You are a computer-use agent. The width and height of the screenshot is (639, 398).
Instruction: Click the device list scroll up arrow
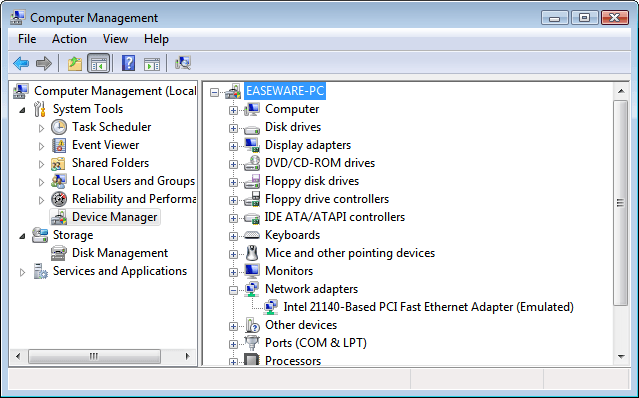(621, 91)
